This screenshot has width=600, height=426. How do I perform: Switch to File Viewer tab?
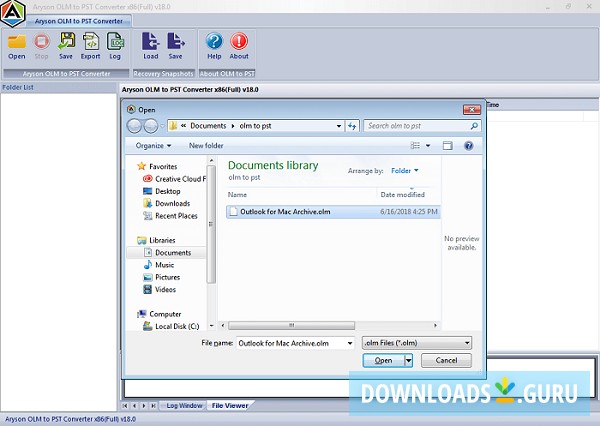pos(230,405)
